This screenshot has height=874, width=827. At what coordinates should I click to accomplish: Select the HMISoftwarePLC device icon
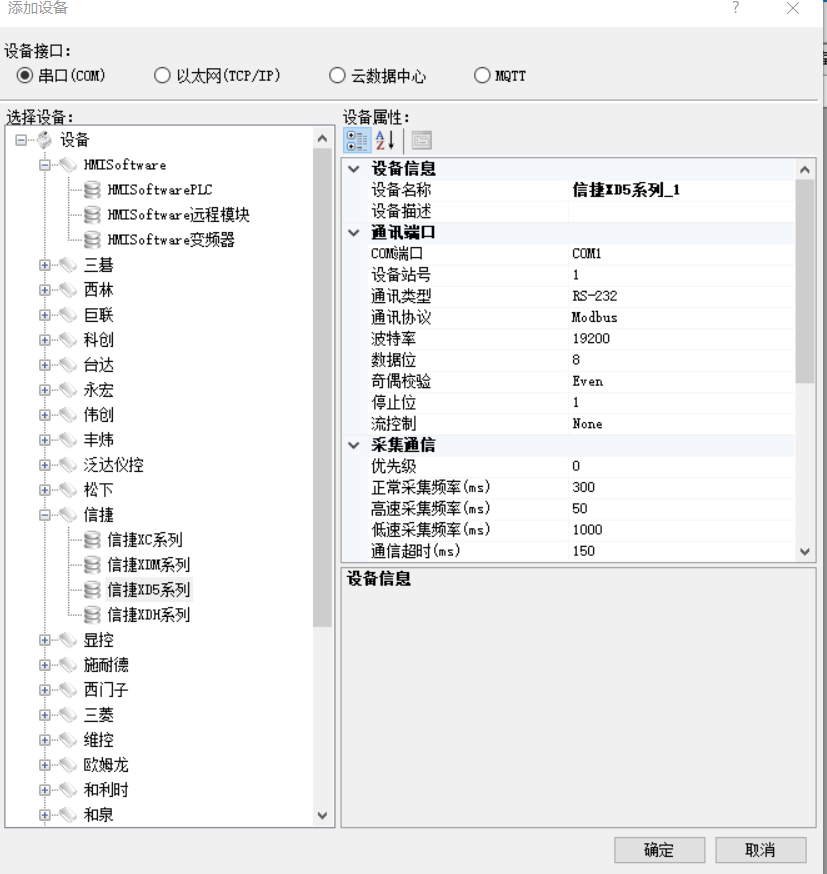click(92, 190)
